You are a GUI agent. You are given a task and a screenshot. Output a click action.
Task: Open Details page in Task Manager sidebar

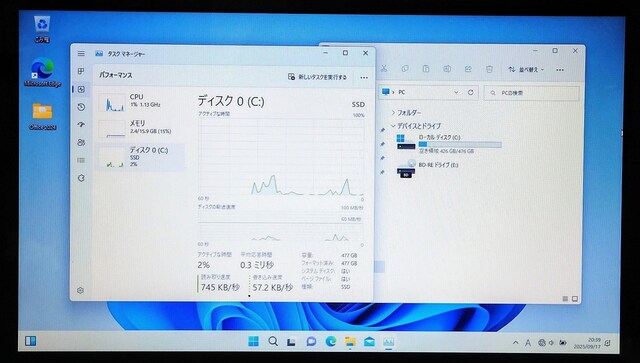[x=81, y=160]
